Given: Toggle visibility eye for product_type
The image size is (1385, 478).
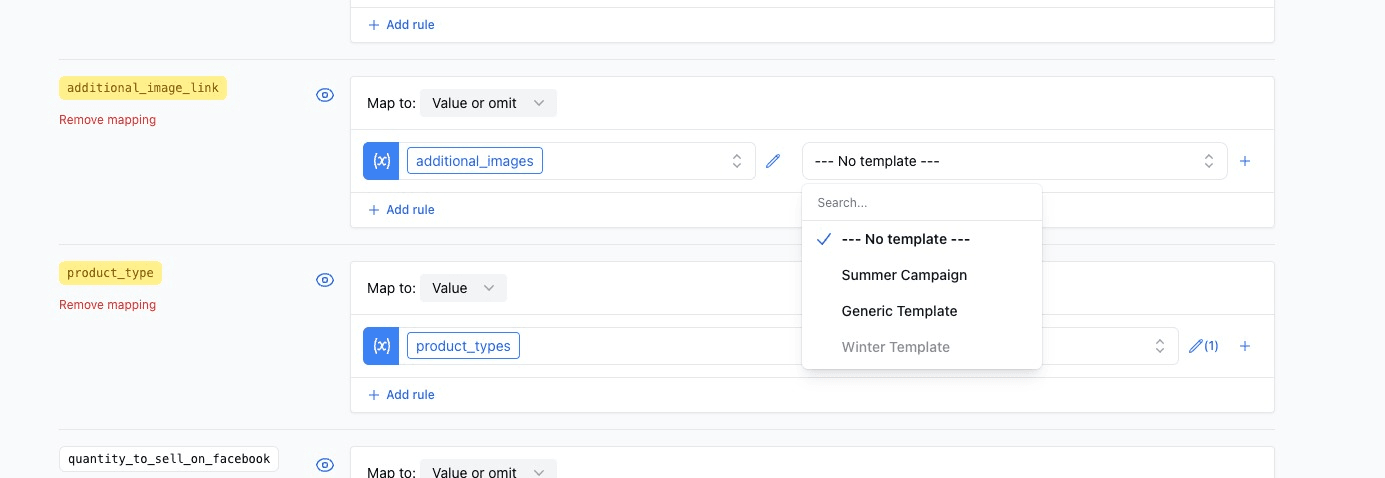Looking at the screenshot, I should point(325,280).
